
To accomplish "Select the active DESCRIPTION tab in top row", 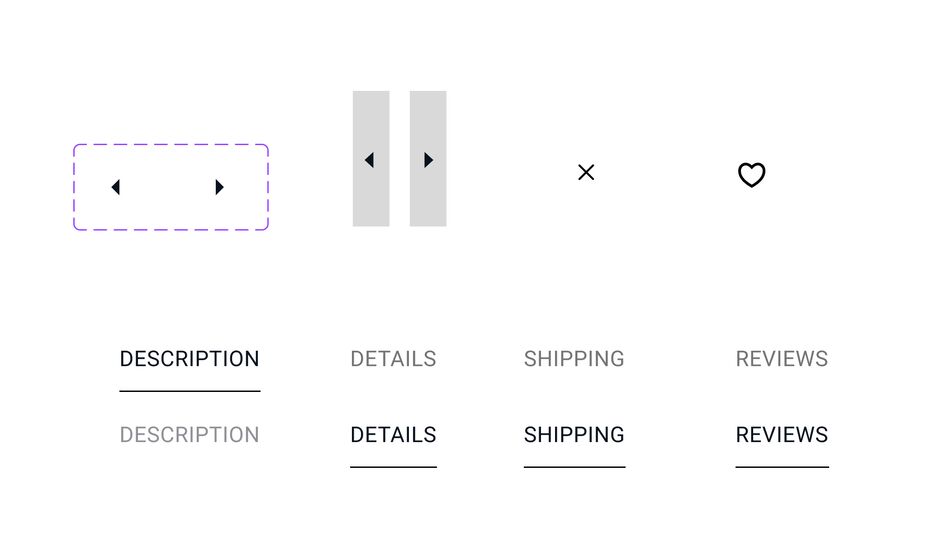I will (x=190, y=359).
